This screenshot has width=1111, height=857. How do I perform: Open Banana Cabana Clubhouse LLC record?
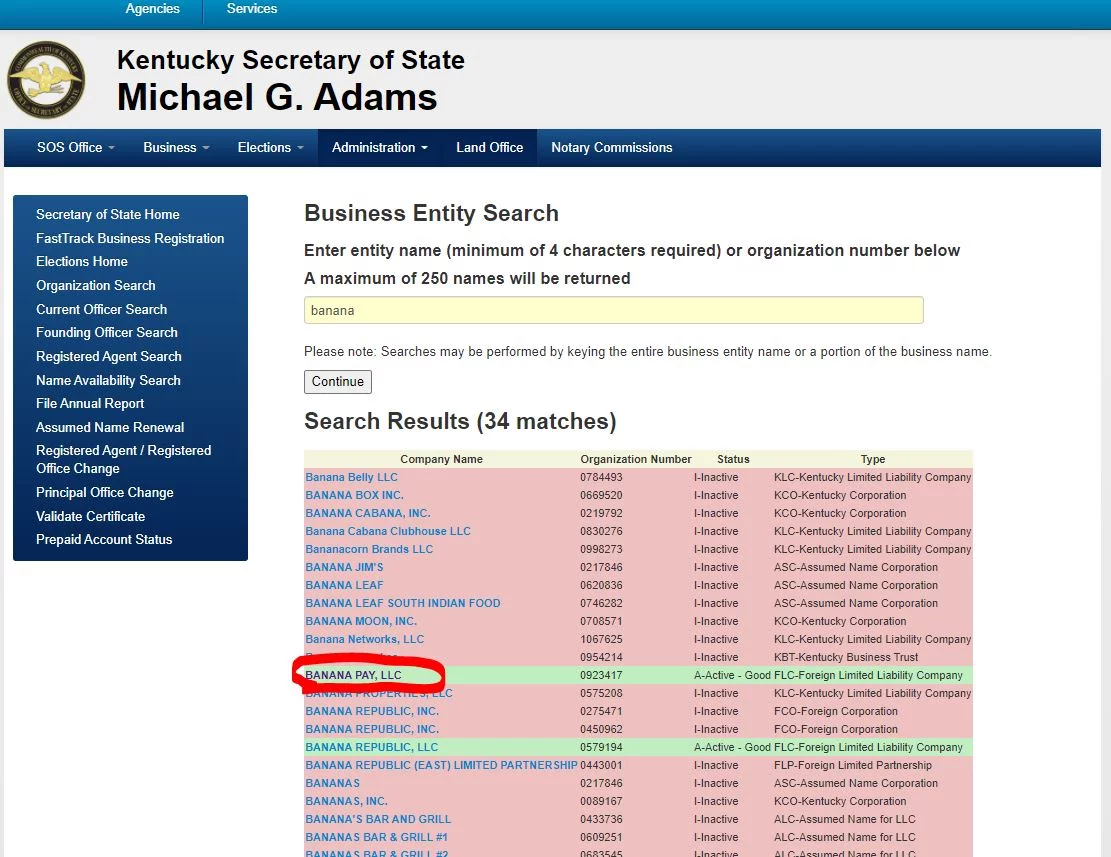[387, 531]
